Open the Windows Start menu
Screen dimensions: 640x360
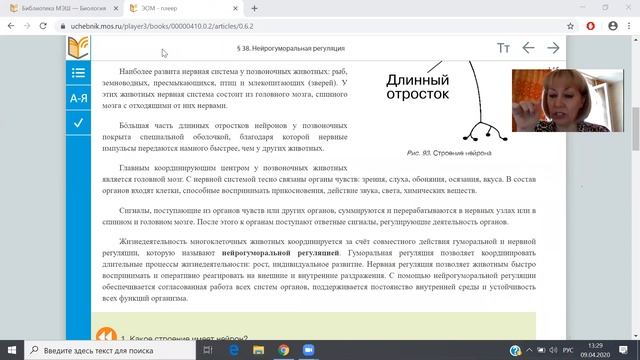12,350
